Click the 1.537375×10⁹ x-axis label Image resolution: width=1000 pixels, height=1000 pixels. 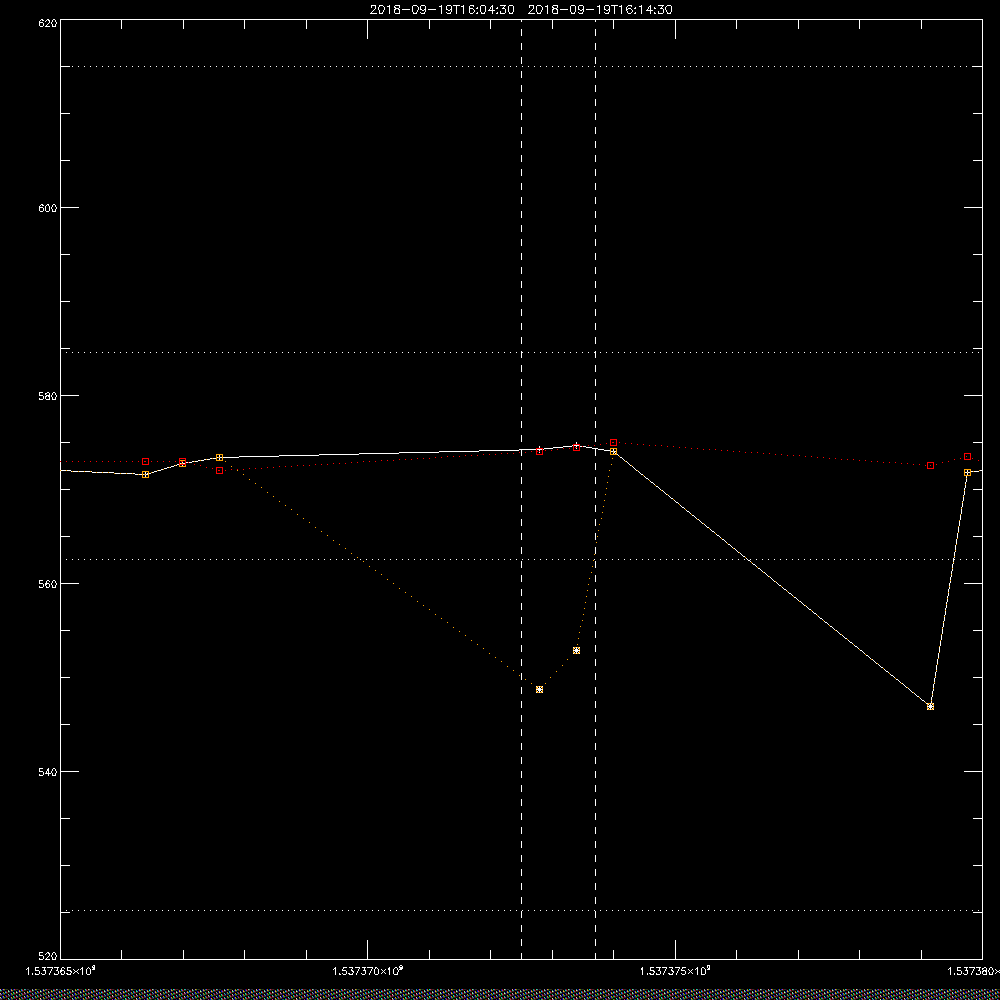point(675,971)
